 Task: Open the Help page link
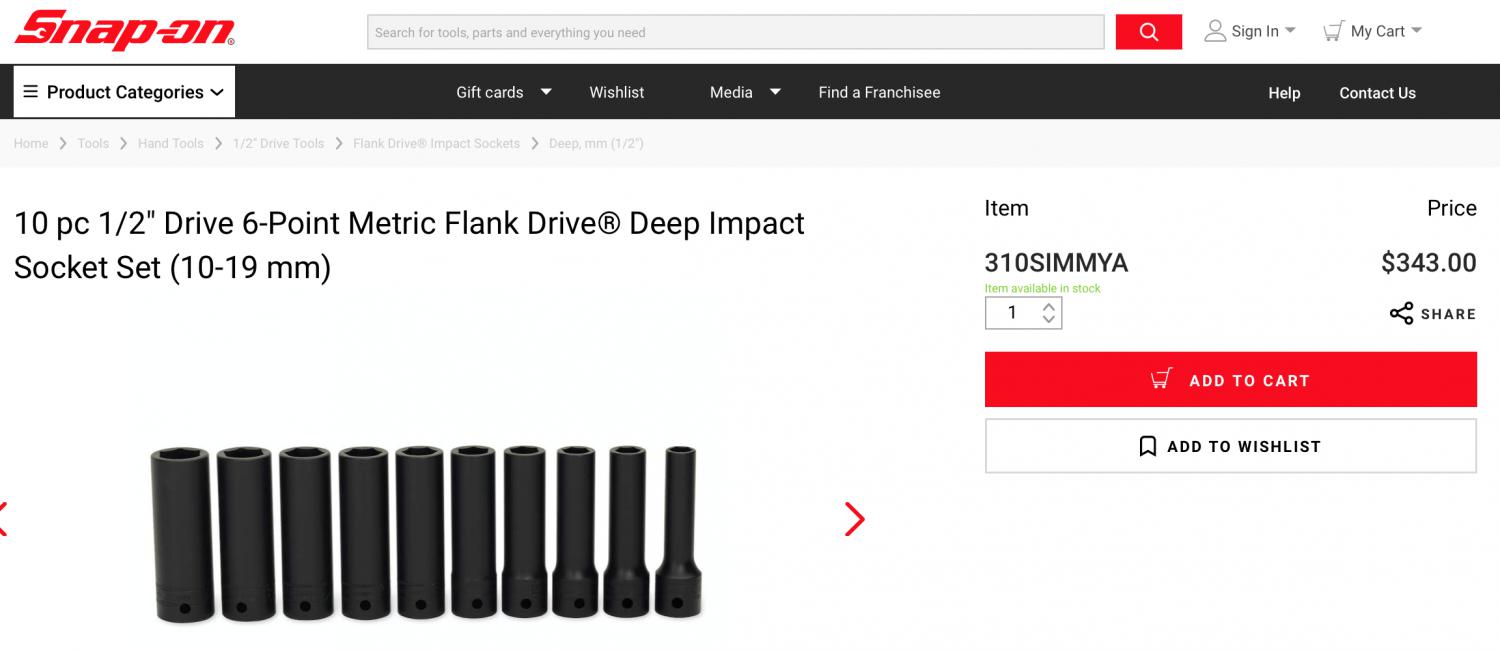tap(1284, 93)
